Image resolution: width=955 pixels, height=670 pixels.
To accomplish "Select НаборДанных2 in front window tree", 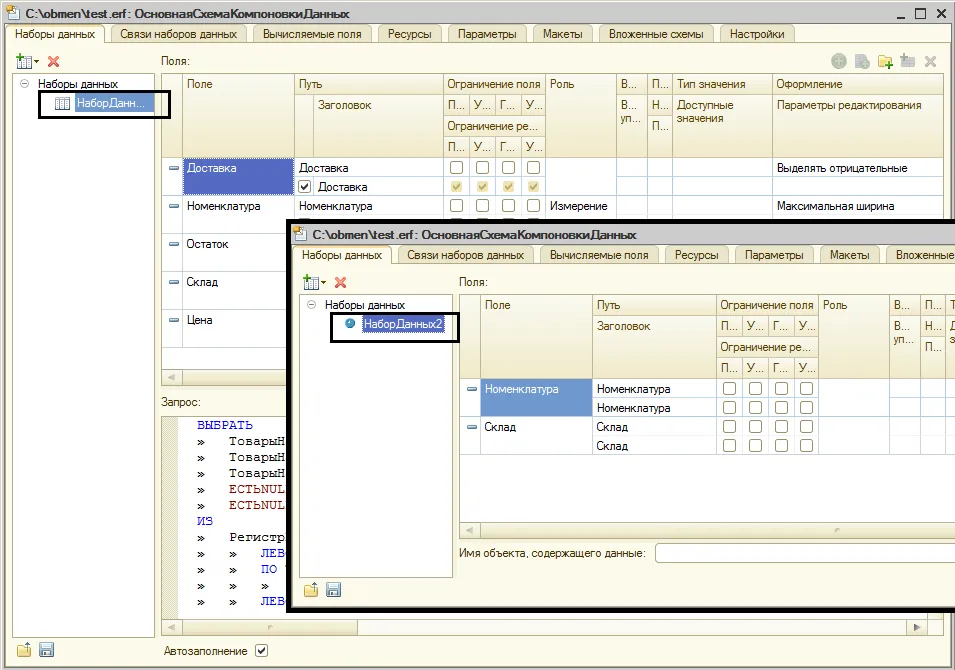I will pos(403,324).
